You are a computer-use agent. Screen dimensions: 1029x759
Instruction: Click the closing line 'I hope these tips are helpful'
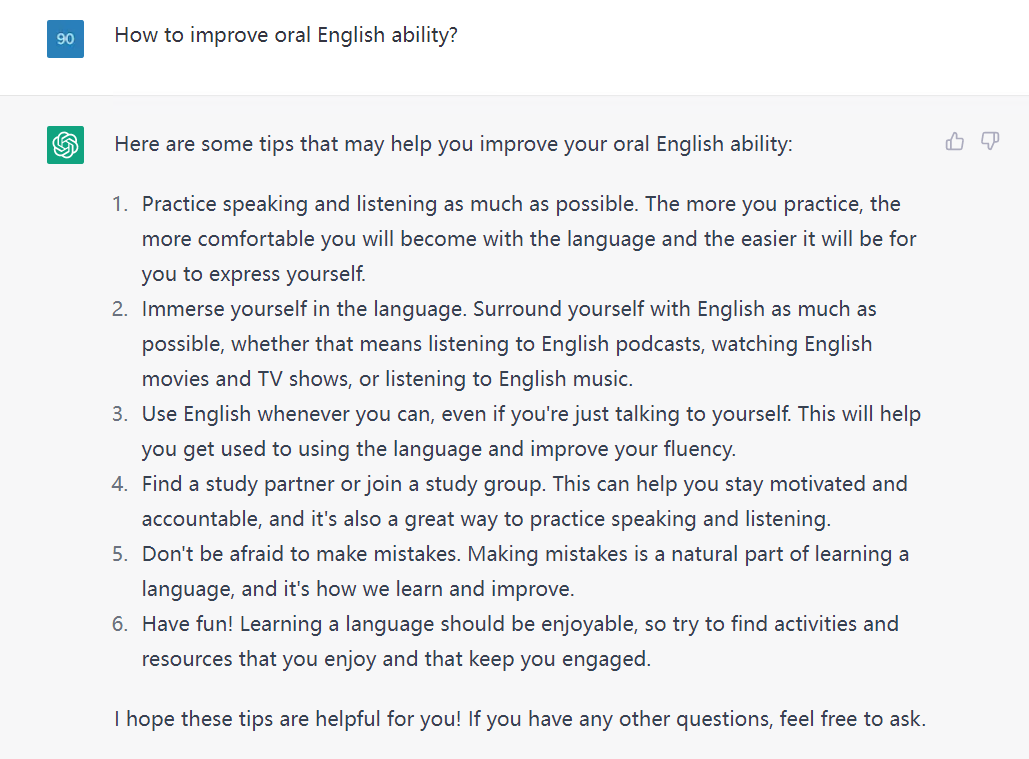tap(520, 719)
